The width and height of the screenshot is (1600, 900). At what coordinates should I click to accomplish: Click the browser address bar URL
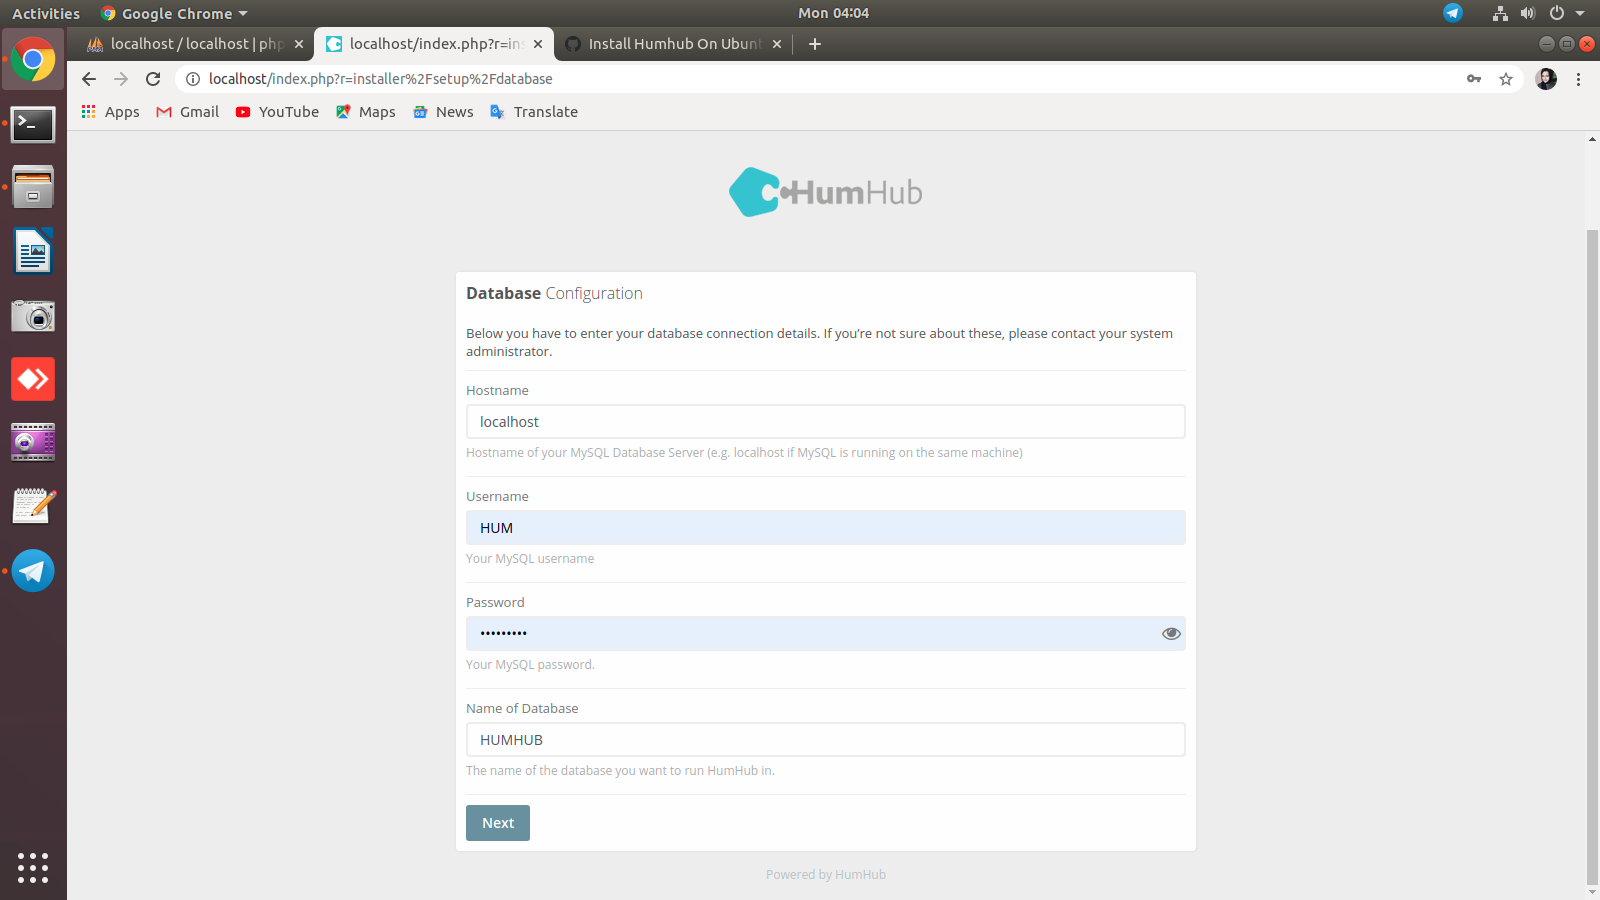380,79
